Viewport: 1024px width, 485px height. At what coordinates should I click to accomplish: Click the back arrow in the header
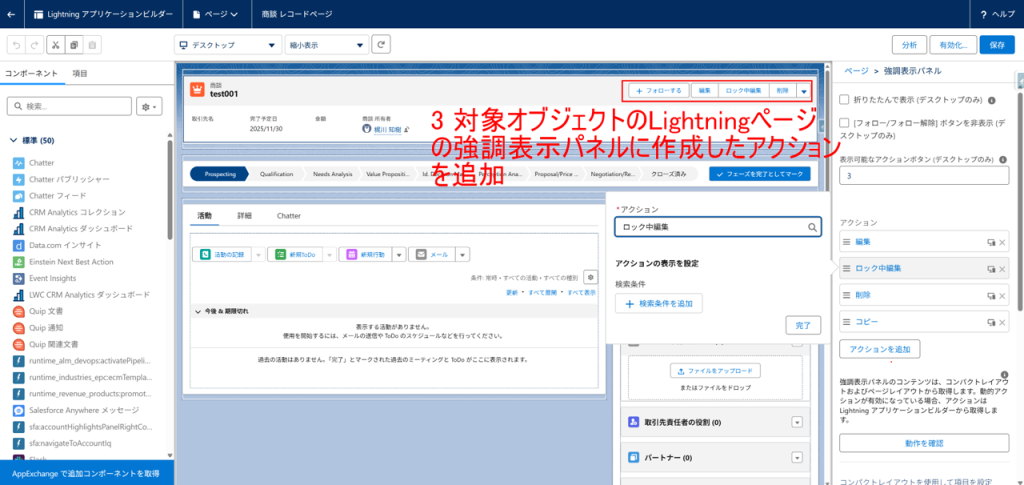11,14
